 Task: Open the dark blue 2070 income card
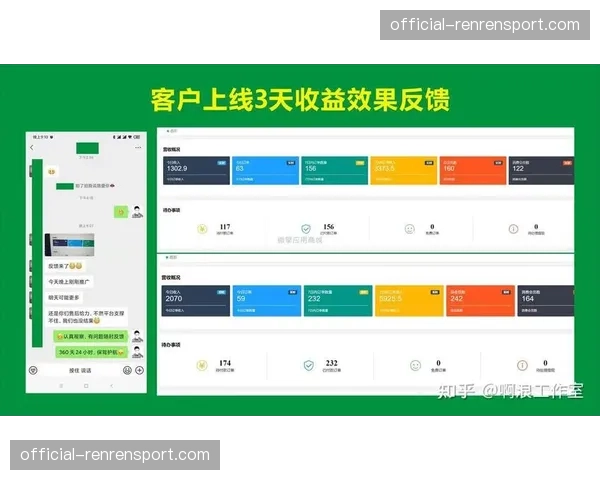[x=196, y=300]
